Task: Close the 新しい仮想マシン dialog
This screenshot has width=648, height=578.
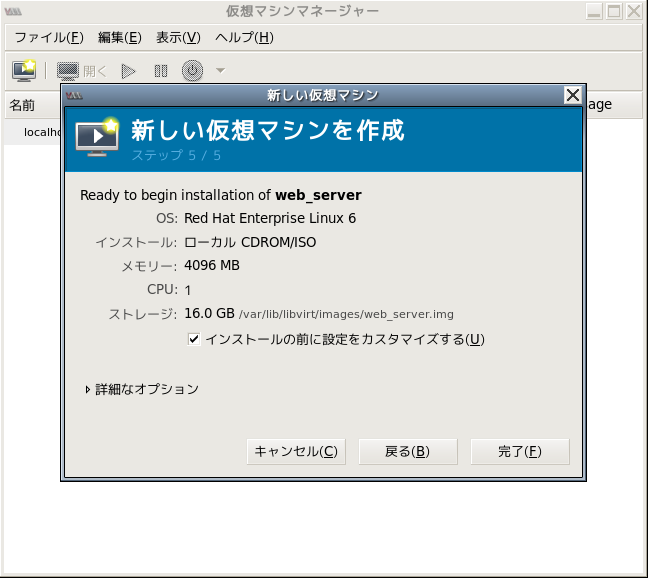Action: (x=573, y=95)
